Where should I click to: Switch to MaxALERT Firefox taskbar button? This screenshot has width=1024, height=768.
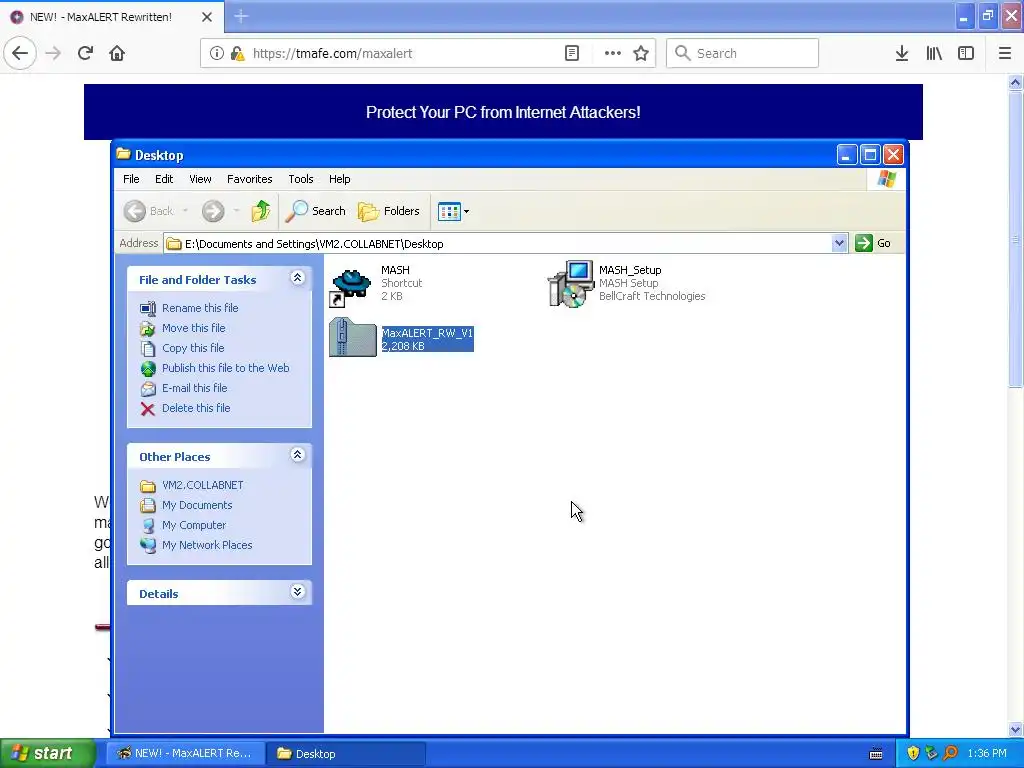pos(185,754)
